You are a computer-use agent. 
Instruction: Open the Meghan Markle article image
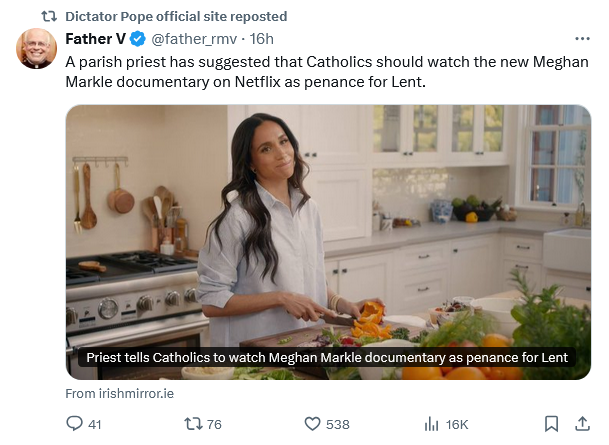click(330, 220)
